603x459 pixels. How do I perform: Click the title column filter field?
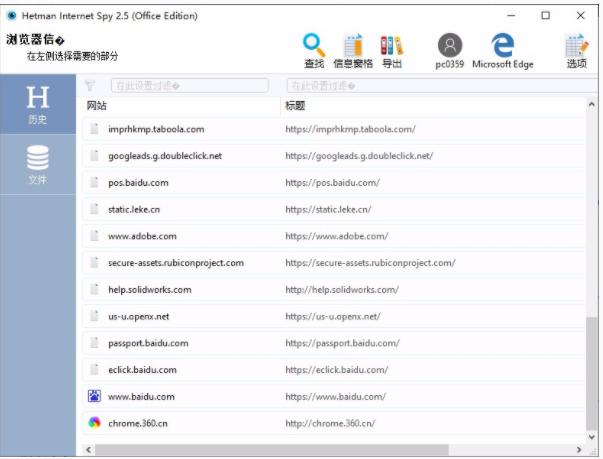click(435, 86)
